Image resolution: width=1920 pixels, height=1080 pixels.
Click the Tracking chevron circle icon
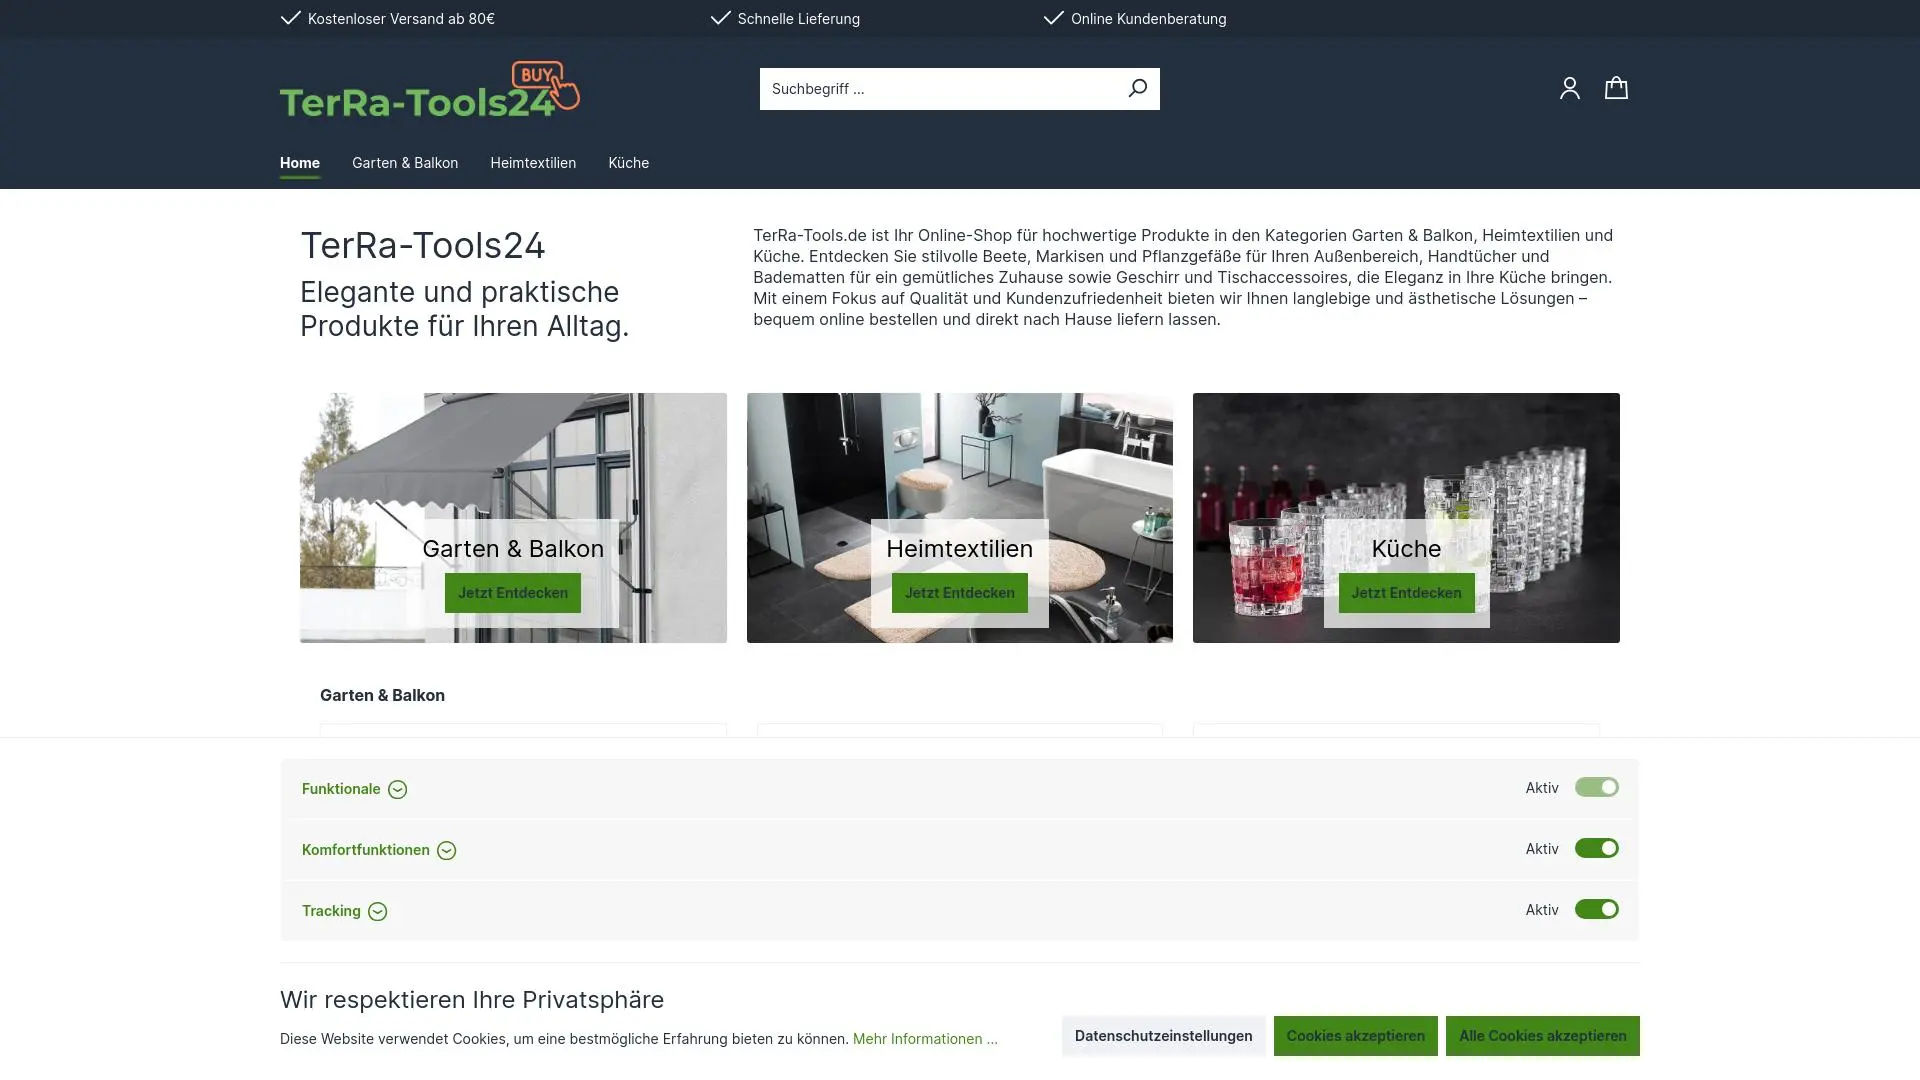coord(377,911)
